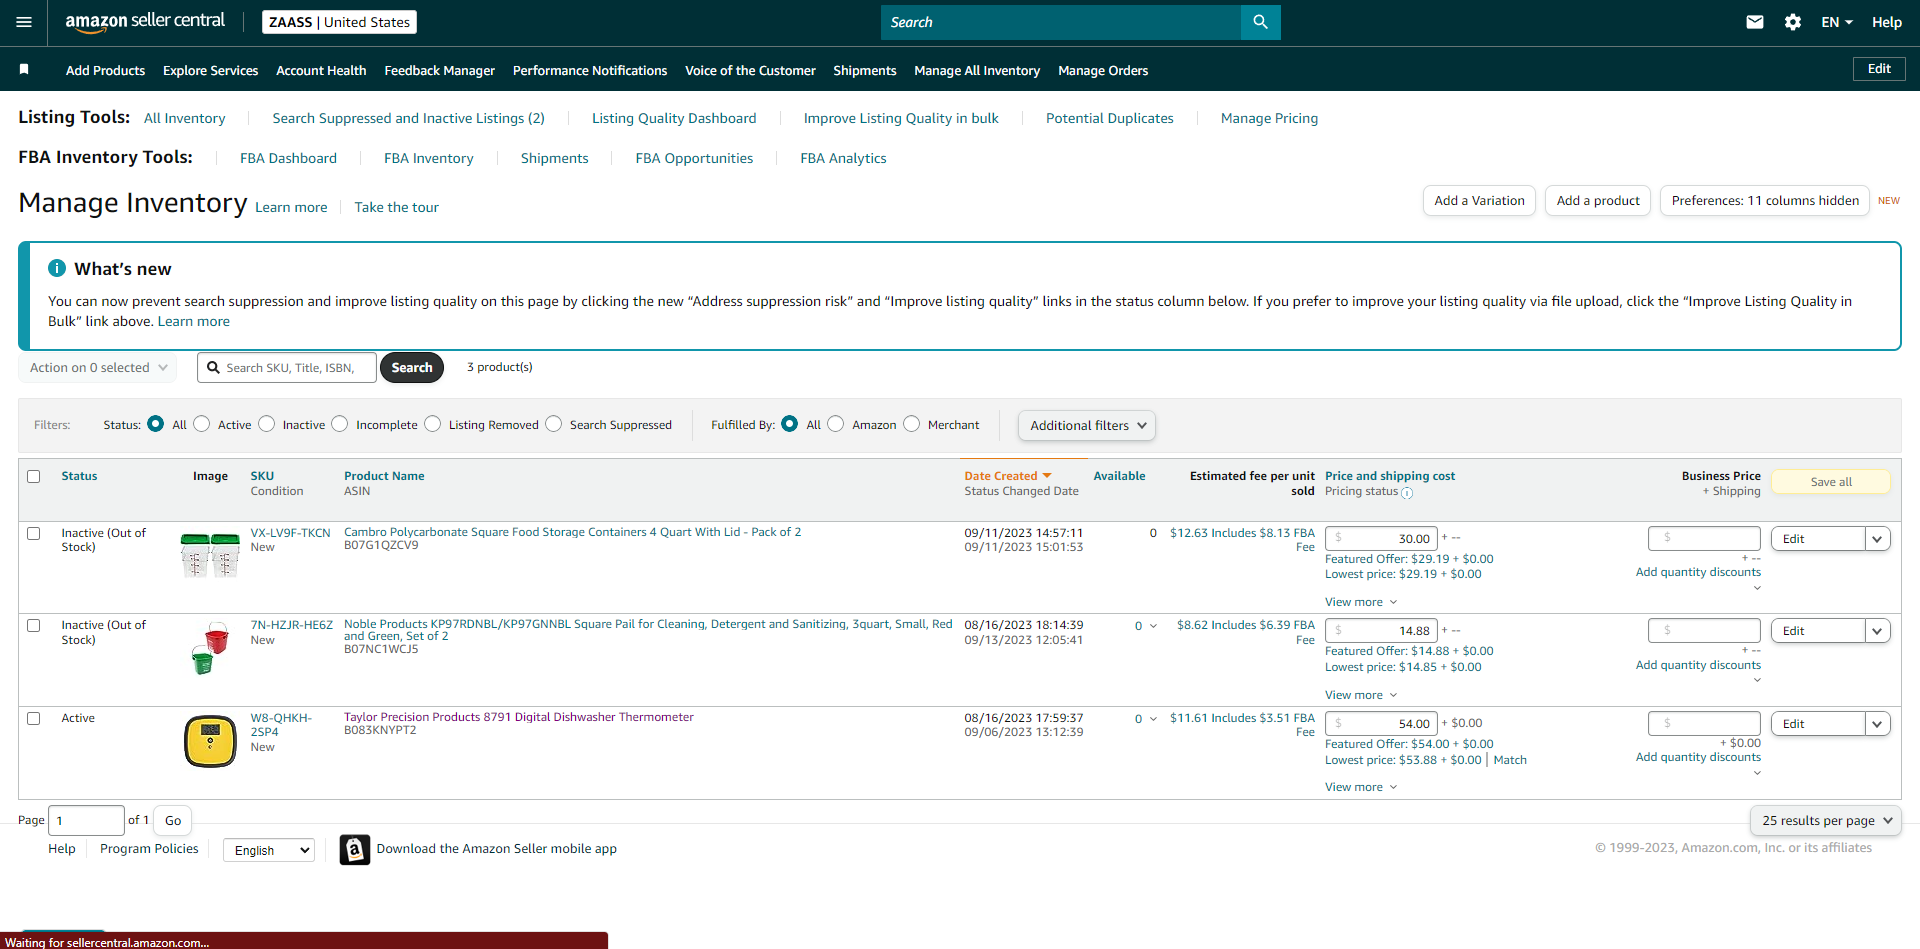Open Preferences: 11 columns hidden

pyautogui.click(x=1765, y=201)
